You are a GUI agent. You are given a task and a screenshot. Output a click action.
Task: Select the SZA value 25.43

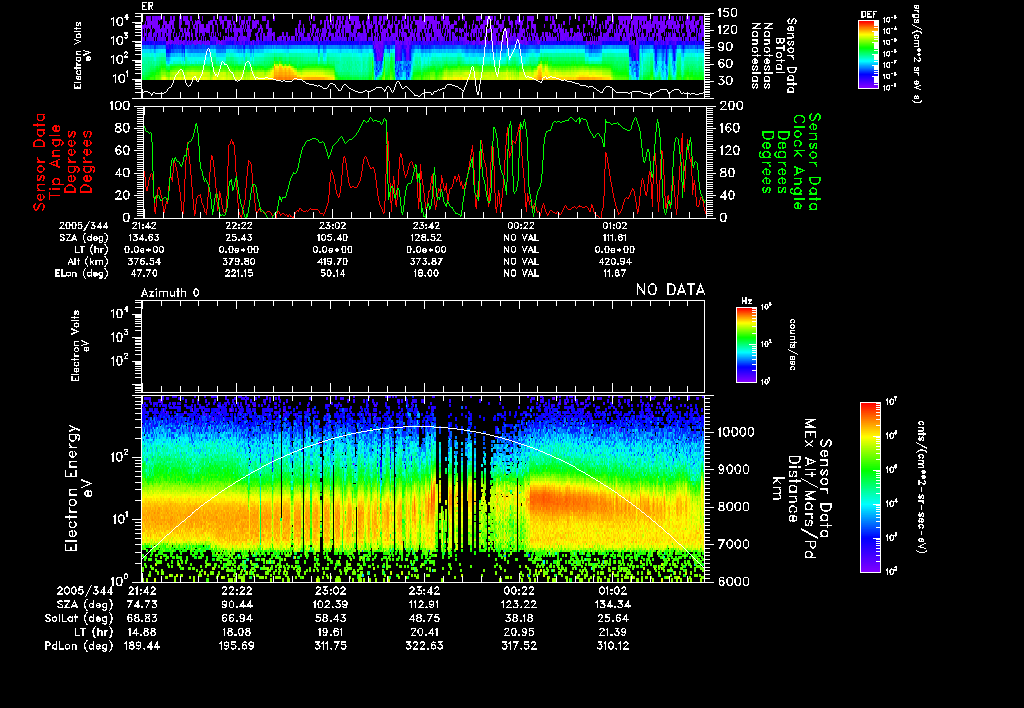(239, 238)
